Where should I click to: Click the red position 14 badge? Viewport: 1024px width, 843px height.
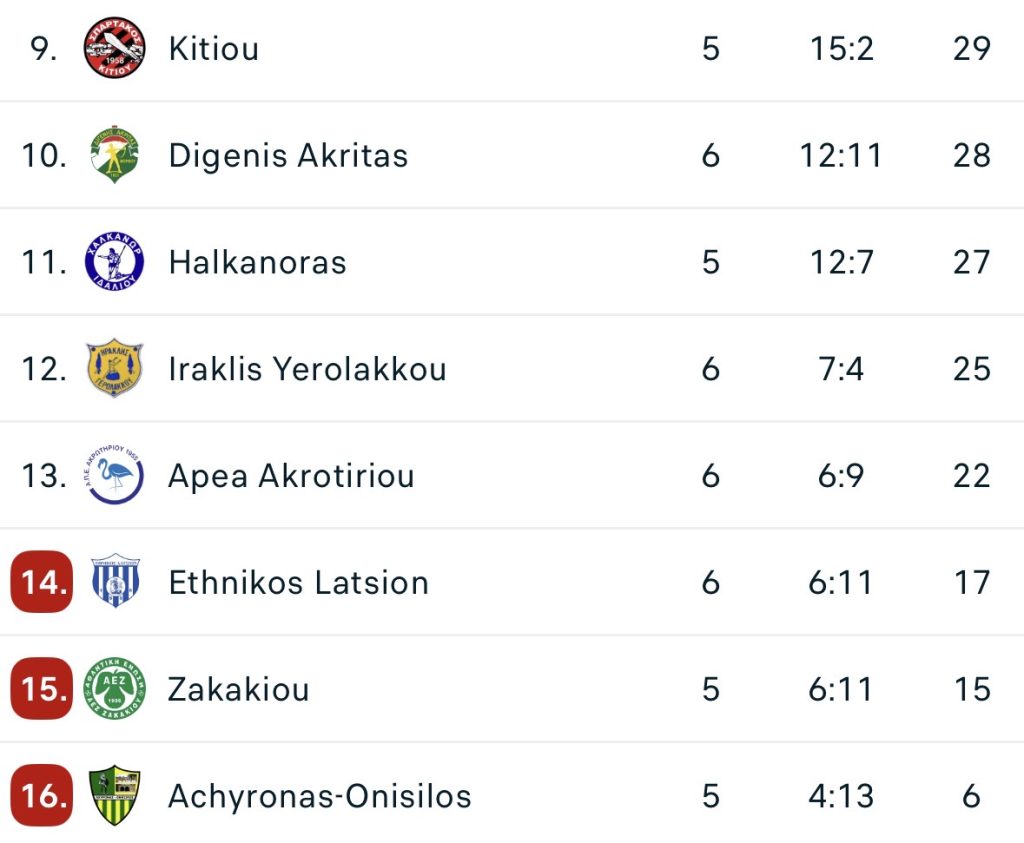point(42,582)
